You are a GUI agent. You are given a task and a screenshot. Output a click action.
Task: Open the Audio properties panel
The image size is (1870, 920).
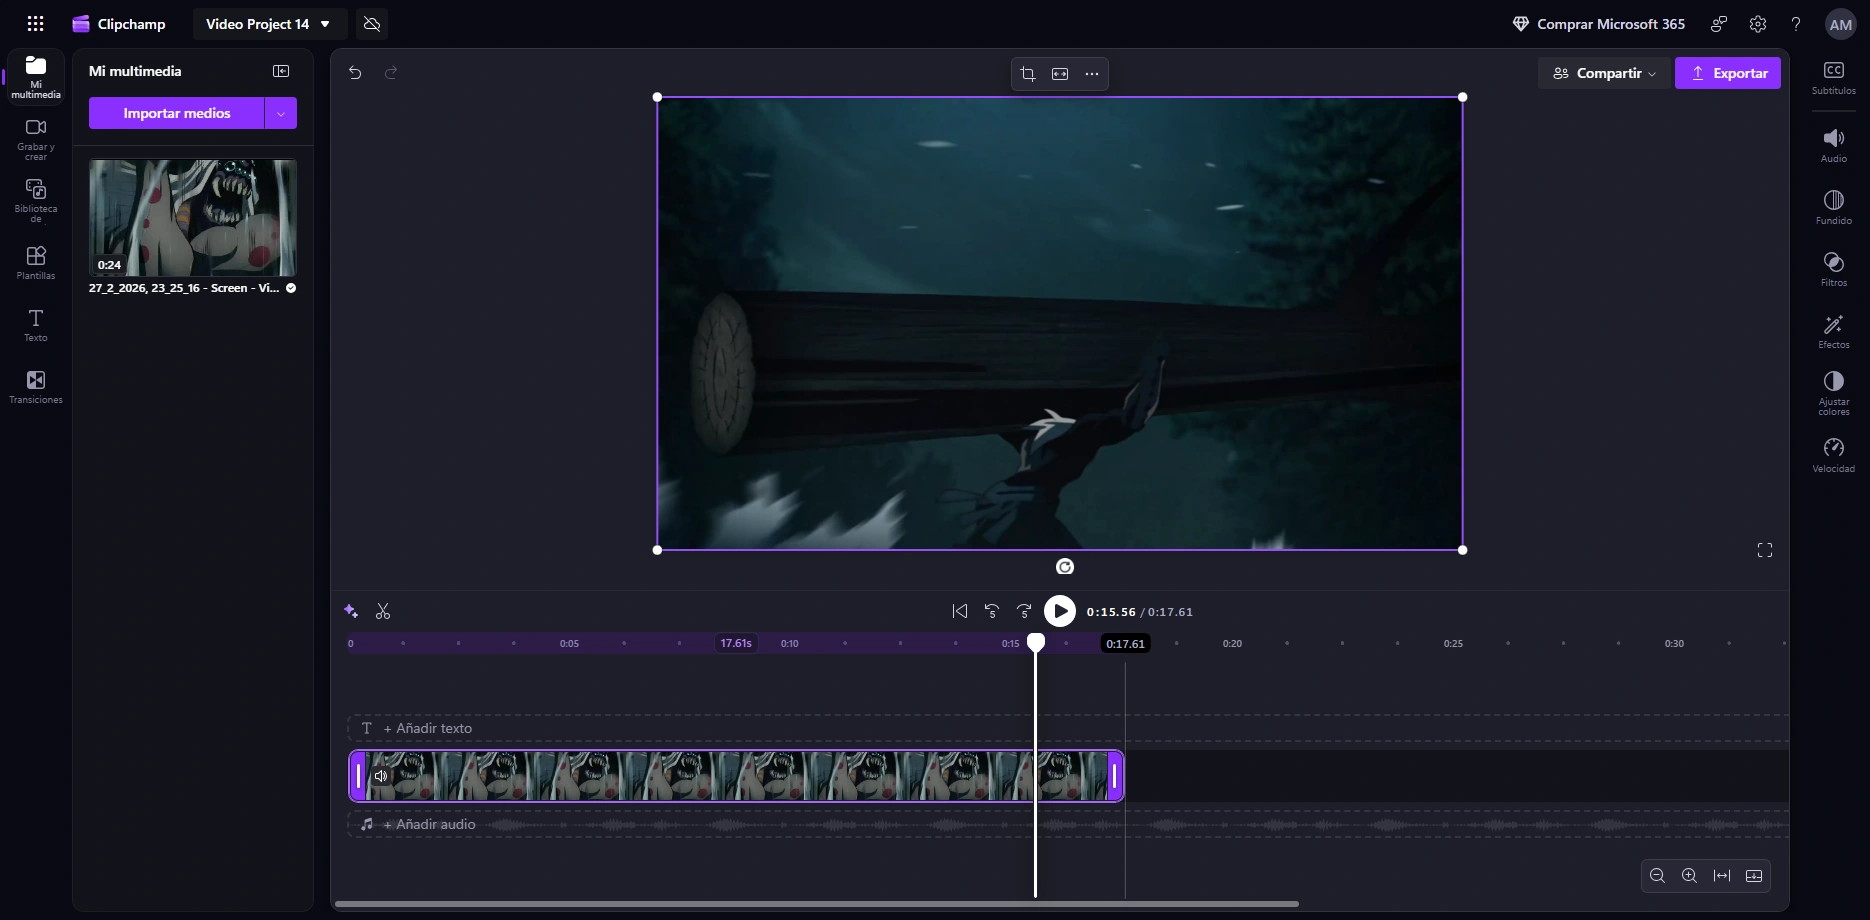point(1834,146)
